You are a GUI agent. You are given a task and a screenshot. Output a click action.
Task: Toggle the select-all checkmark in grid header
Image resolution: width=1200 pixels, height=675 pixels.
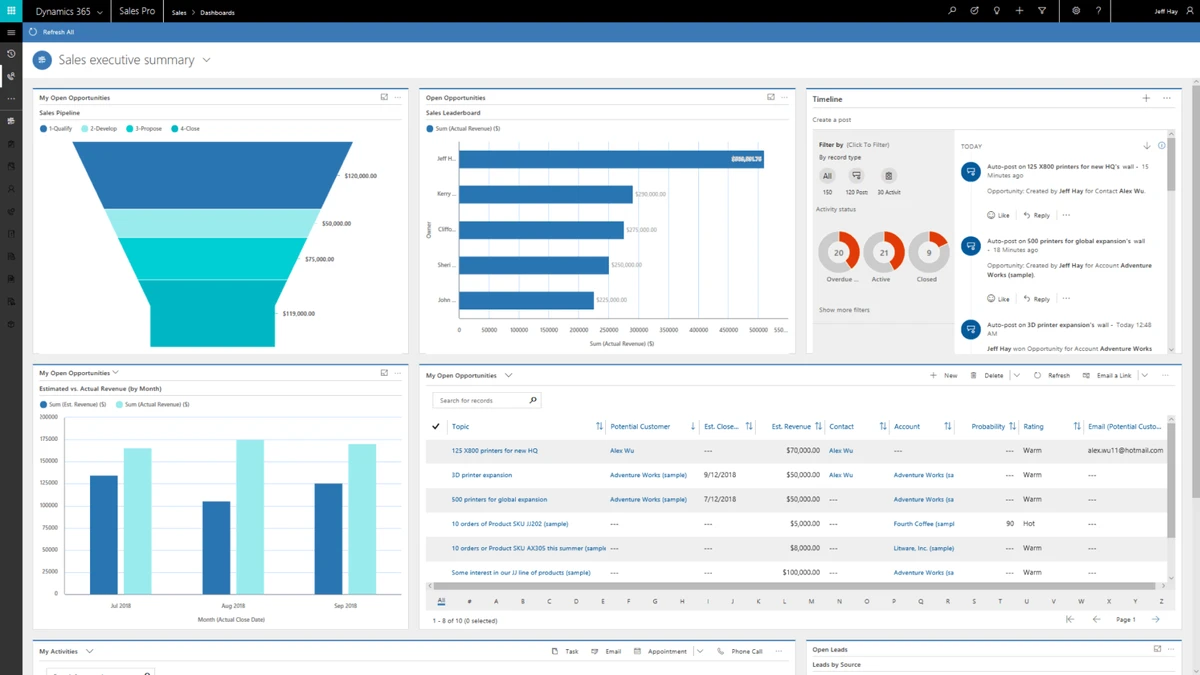[x=436, y=426]
